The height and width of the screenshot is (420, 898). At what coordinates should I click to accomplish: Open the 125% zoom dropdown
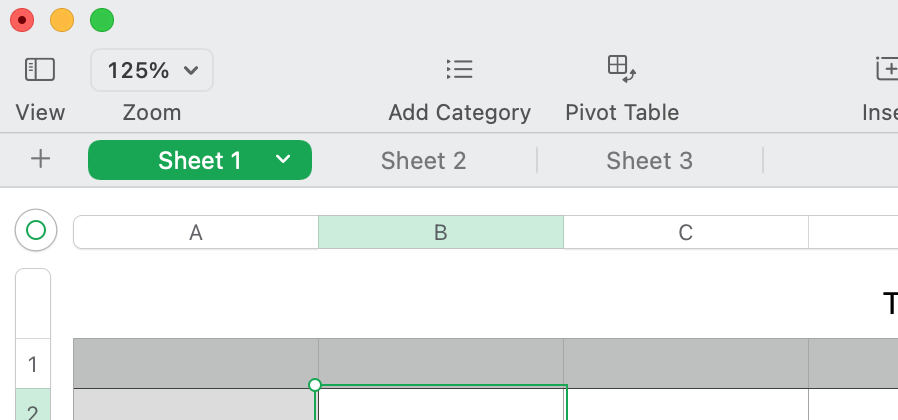pyautogui.click(x=152, y=70)
